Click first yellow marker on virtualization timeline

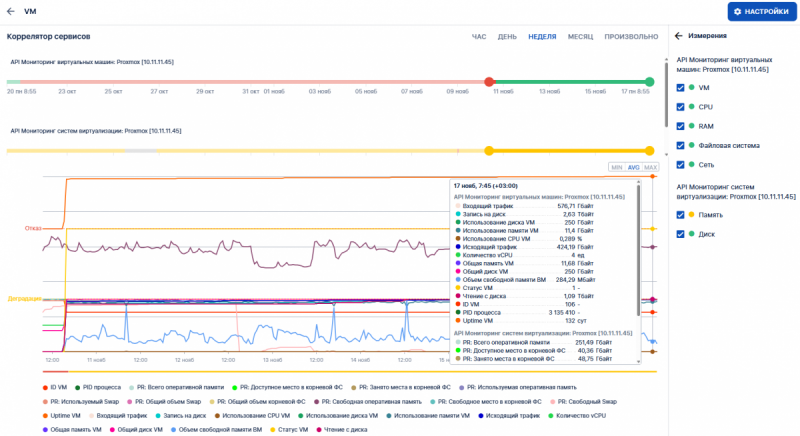point(489,151)
